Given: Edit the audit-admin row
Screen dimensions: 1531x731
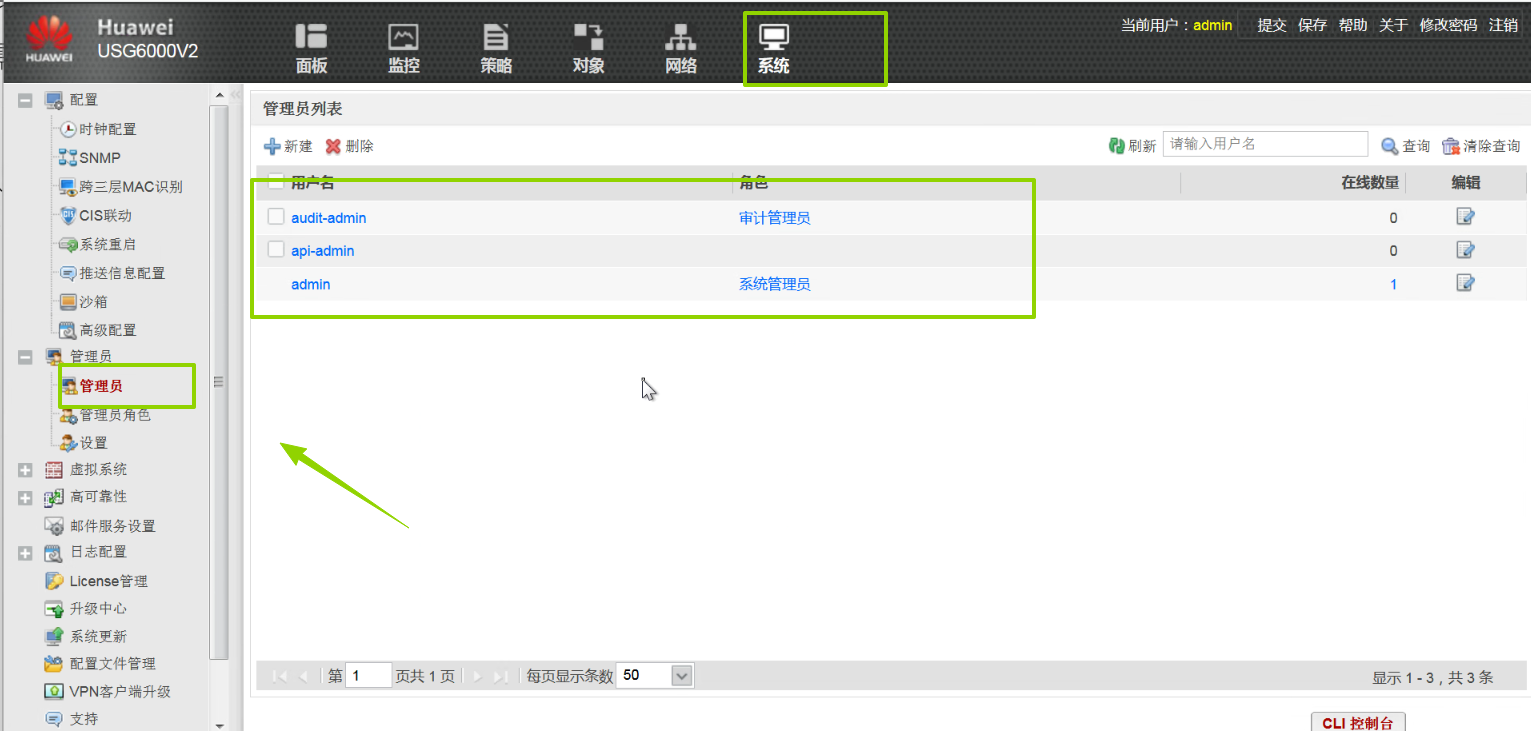Looking at the screenshot, I should tap(1465, 217).
